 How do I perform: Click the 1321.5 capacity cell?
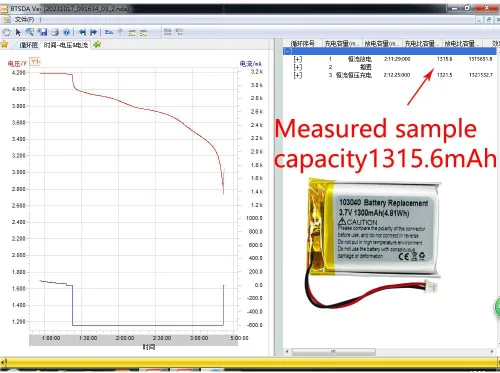(x=444, y=75)
